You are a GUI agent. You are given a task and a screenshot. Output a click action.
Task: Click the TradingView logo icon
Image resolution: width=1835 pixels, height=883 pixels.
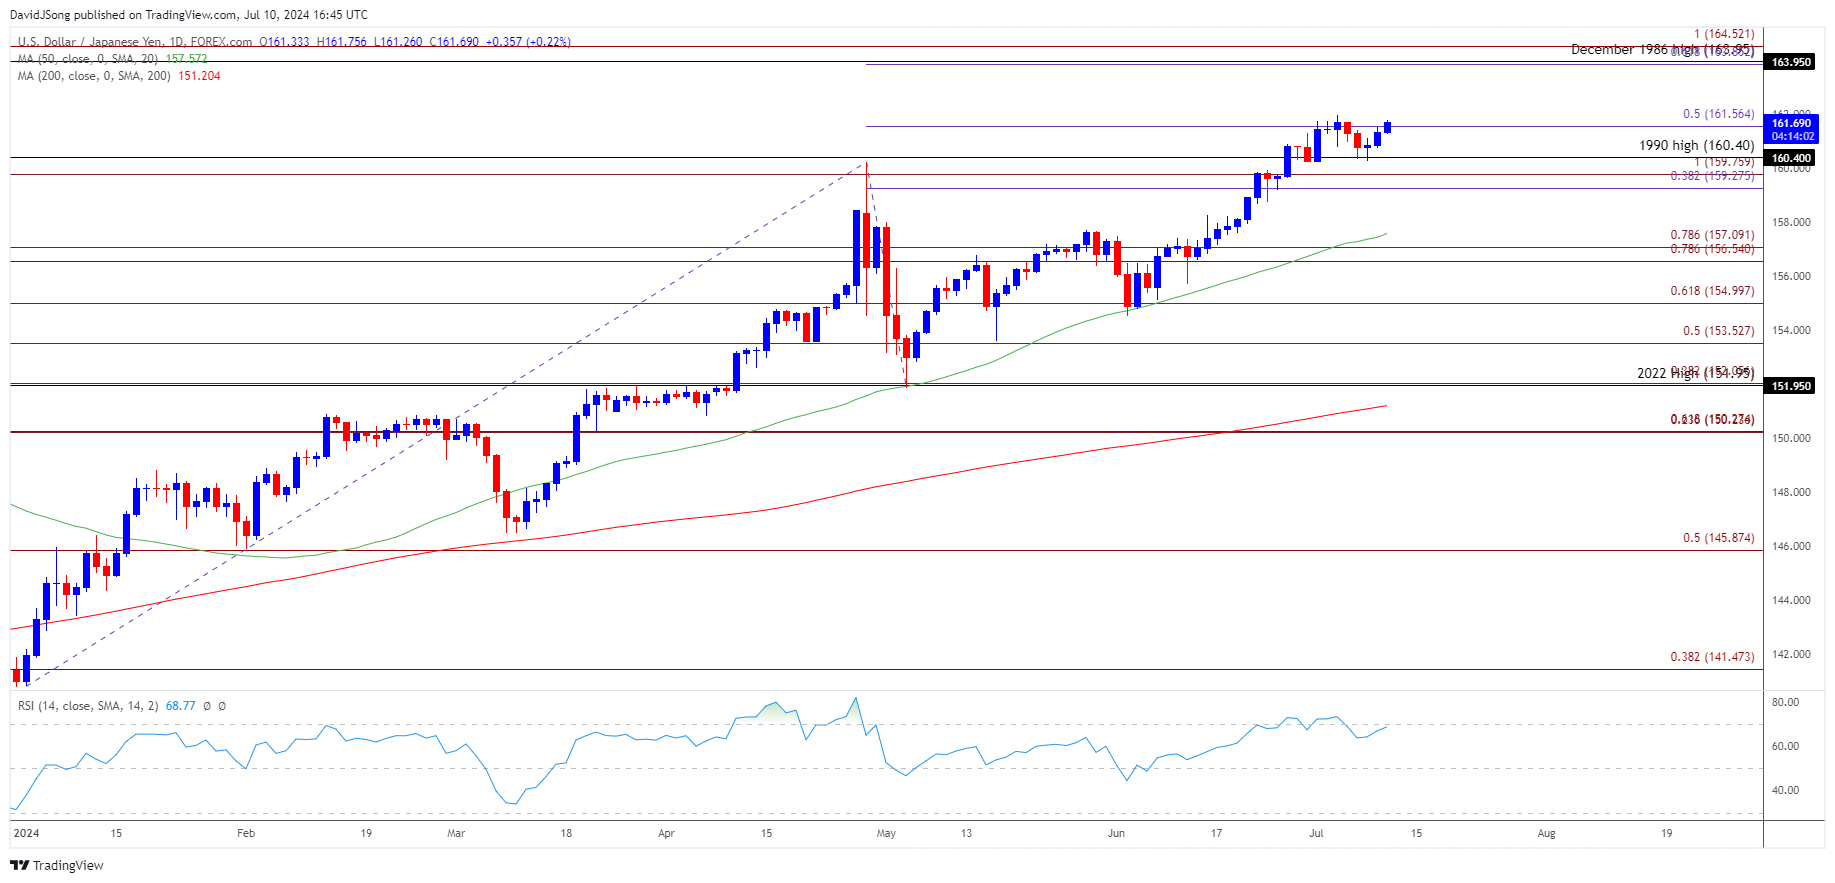(20, 865)
